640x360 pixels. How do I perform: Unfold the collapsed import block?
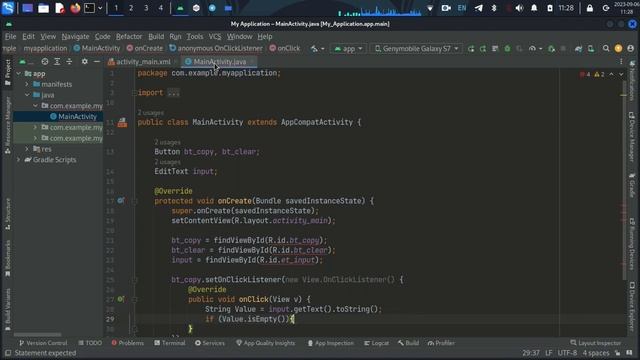(x=173, y=93)
